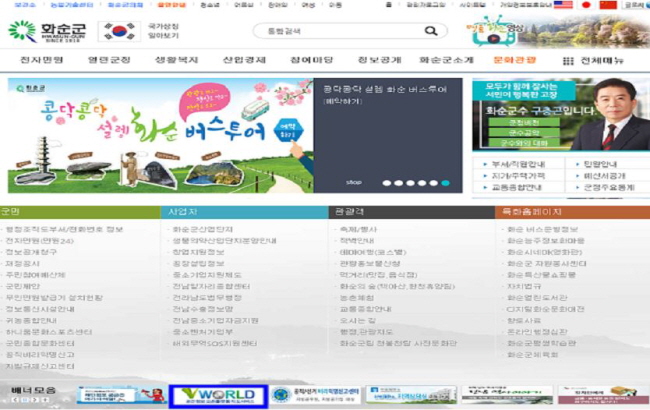This screenshot has width=650, height=410.
Task: Click the slideshow stop control
Action: pyautogui.click(x=353, y=183)
